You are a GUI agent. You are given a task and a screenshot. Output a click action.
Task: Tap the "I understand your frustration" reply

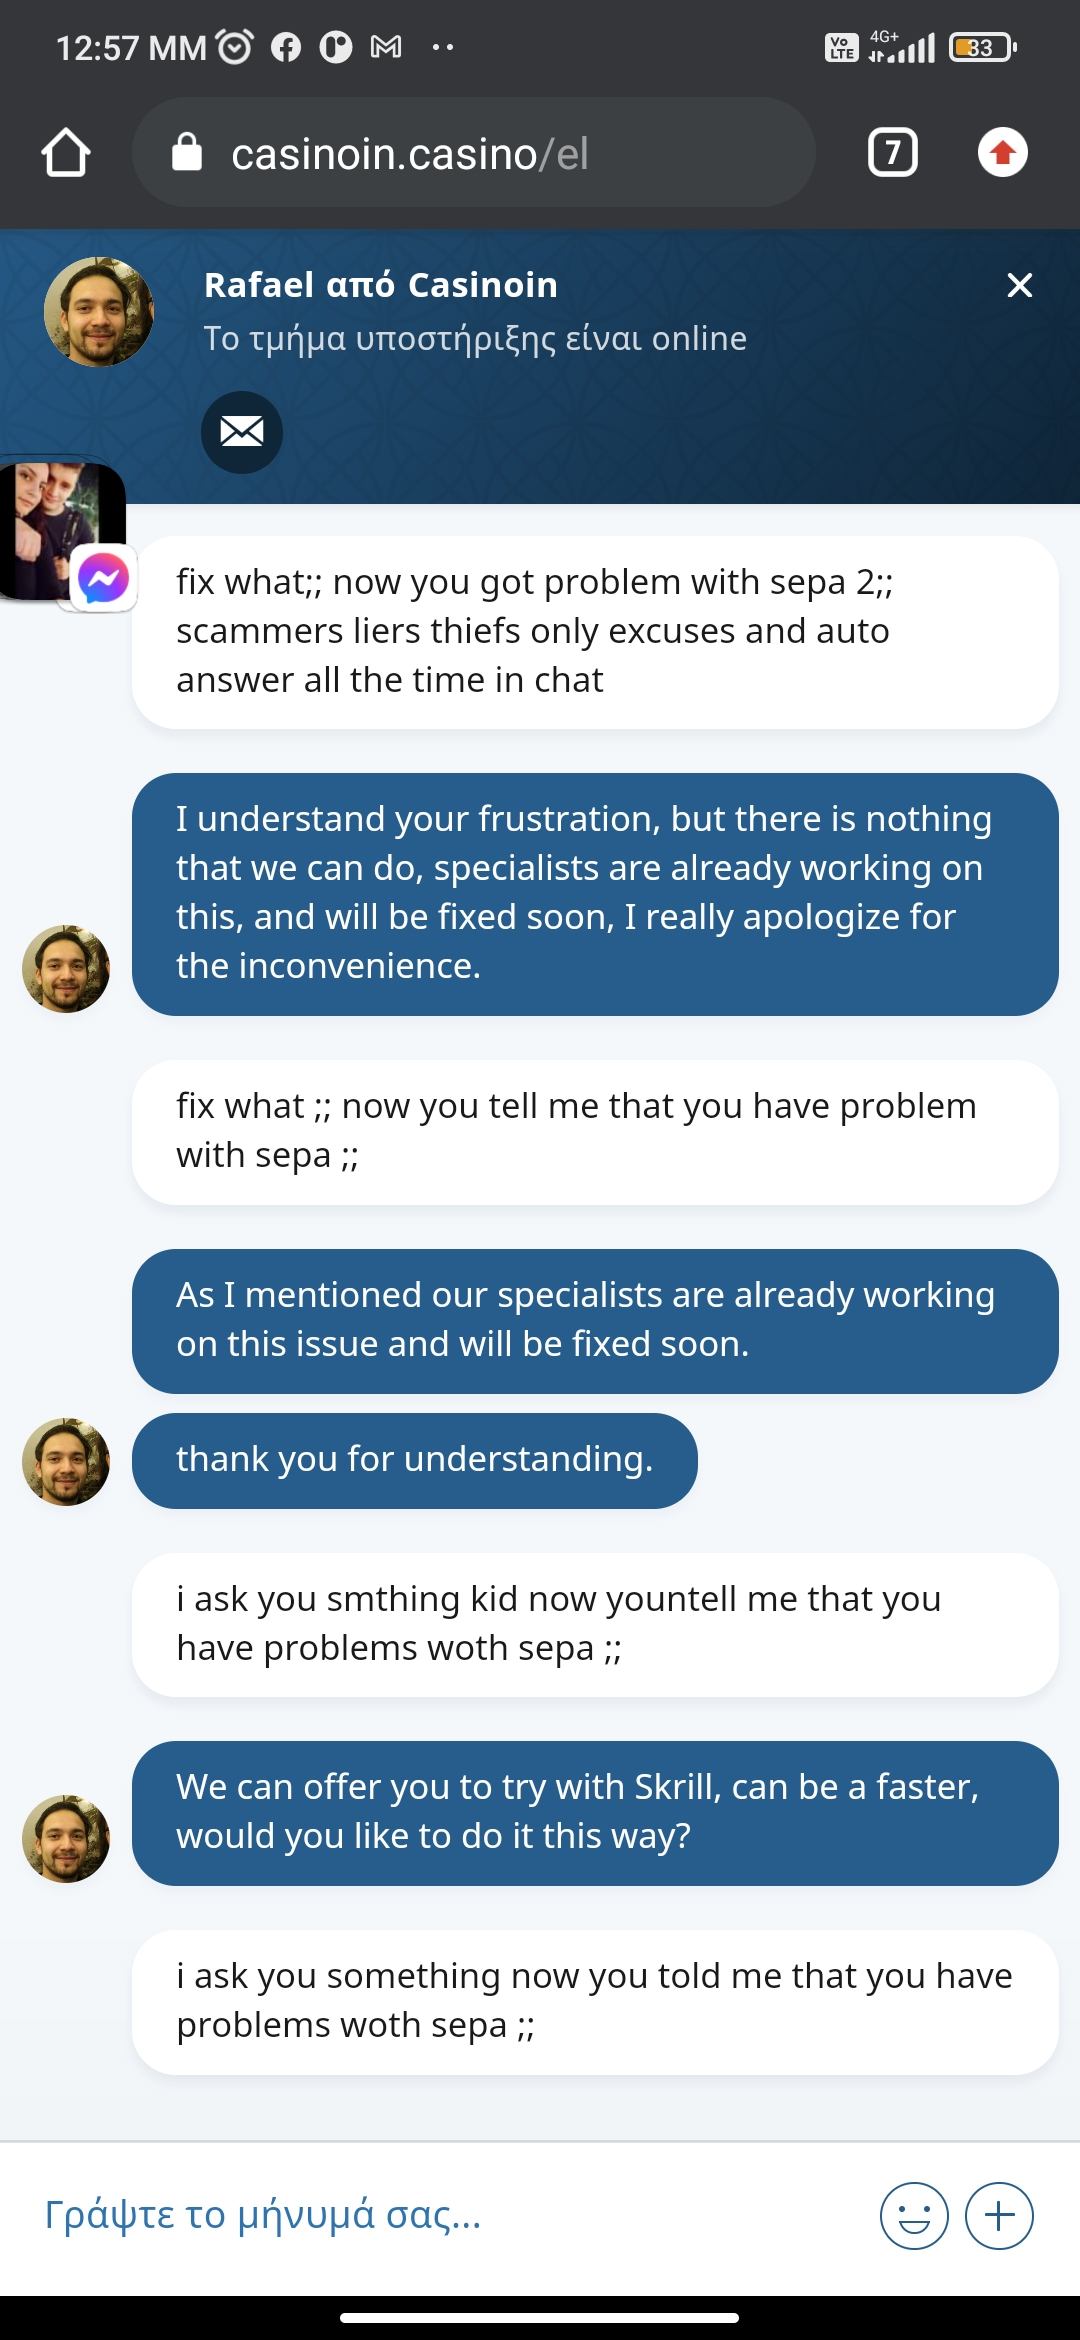(595, 893)
